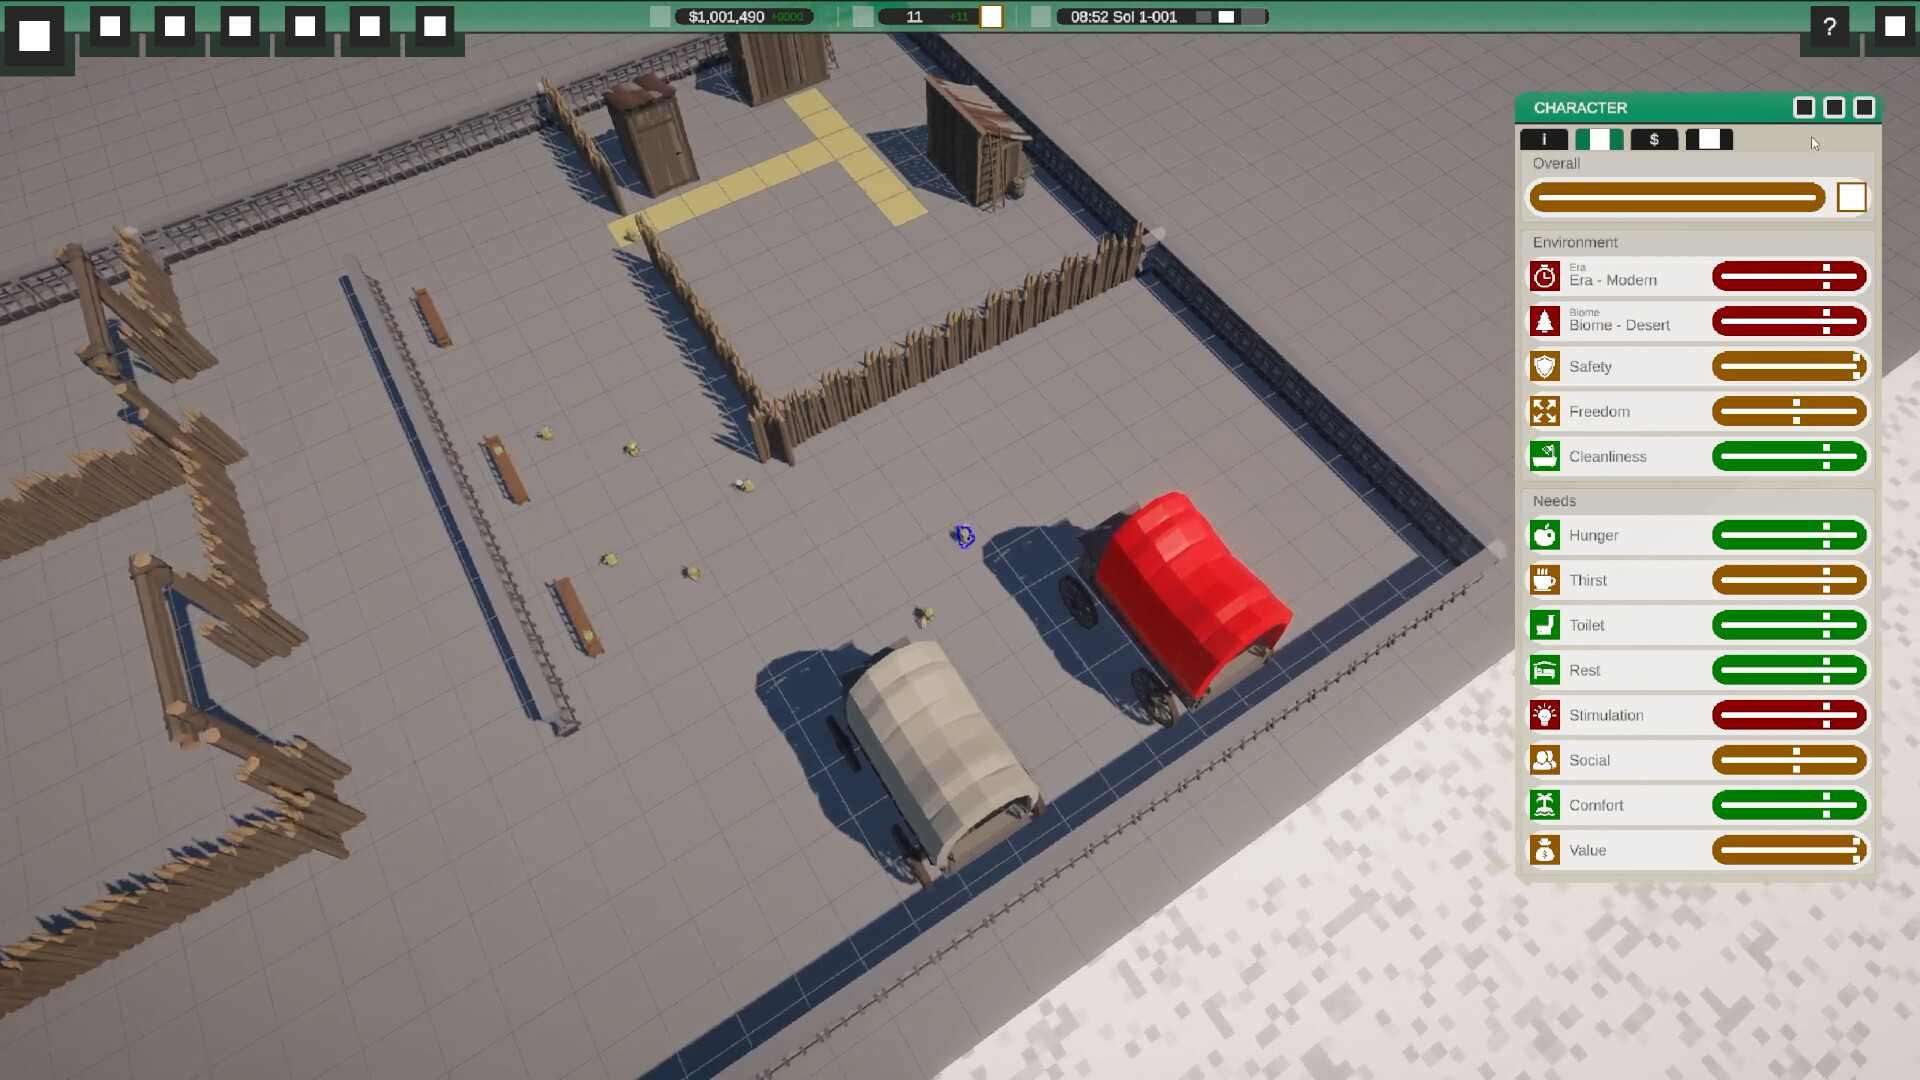Open the character info tab
The width and height of the screenshot is (1920, 1080).
(1544, 140)
